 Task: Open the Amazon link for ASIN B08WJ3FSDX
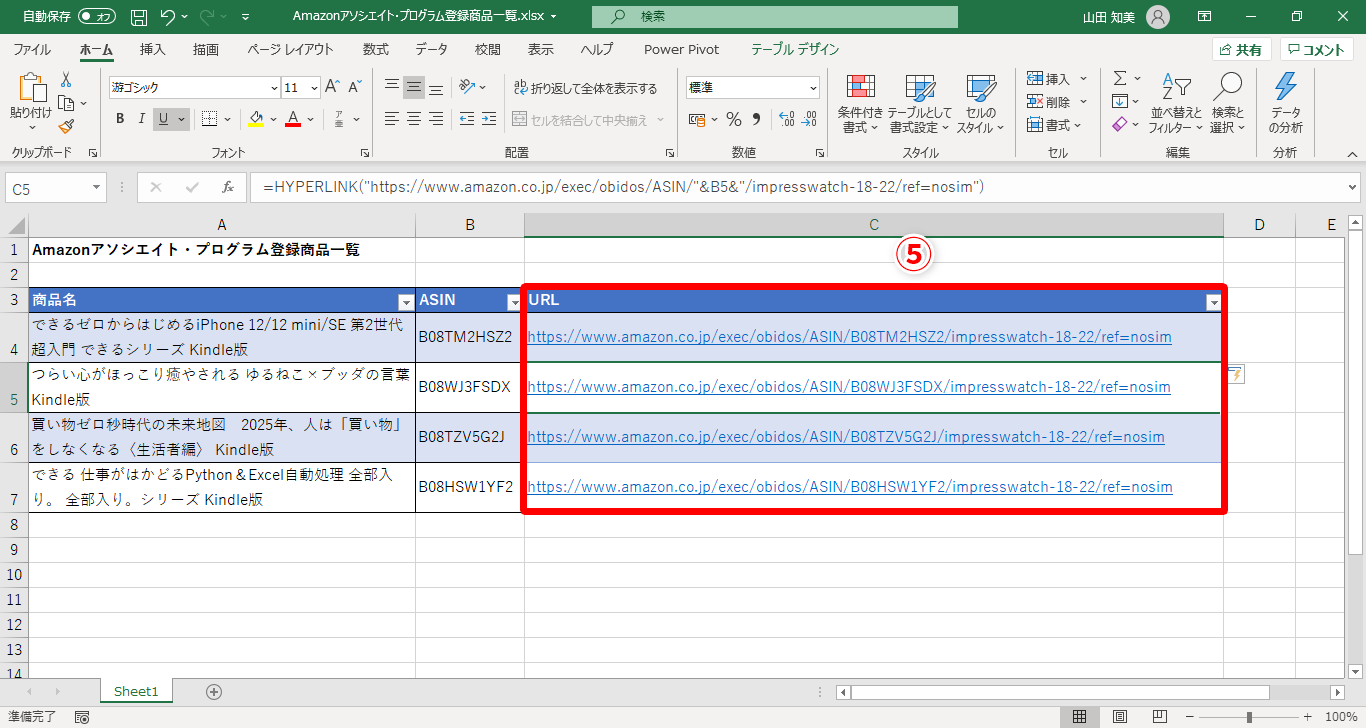(848, 387)
